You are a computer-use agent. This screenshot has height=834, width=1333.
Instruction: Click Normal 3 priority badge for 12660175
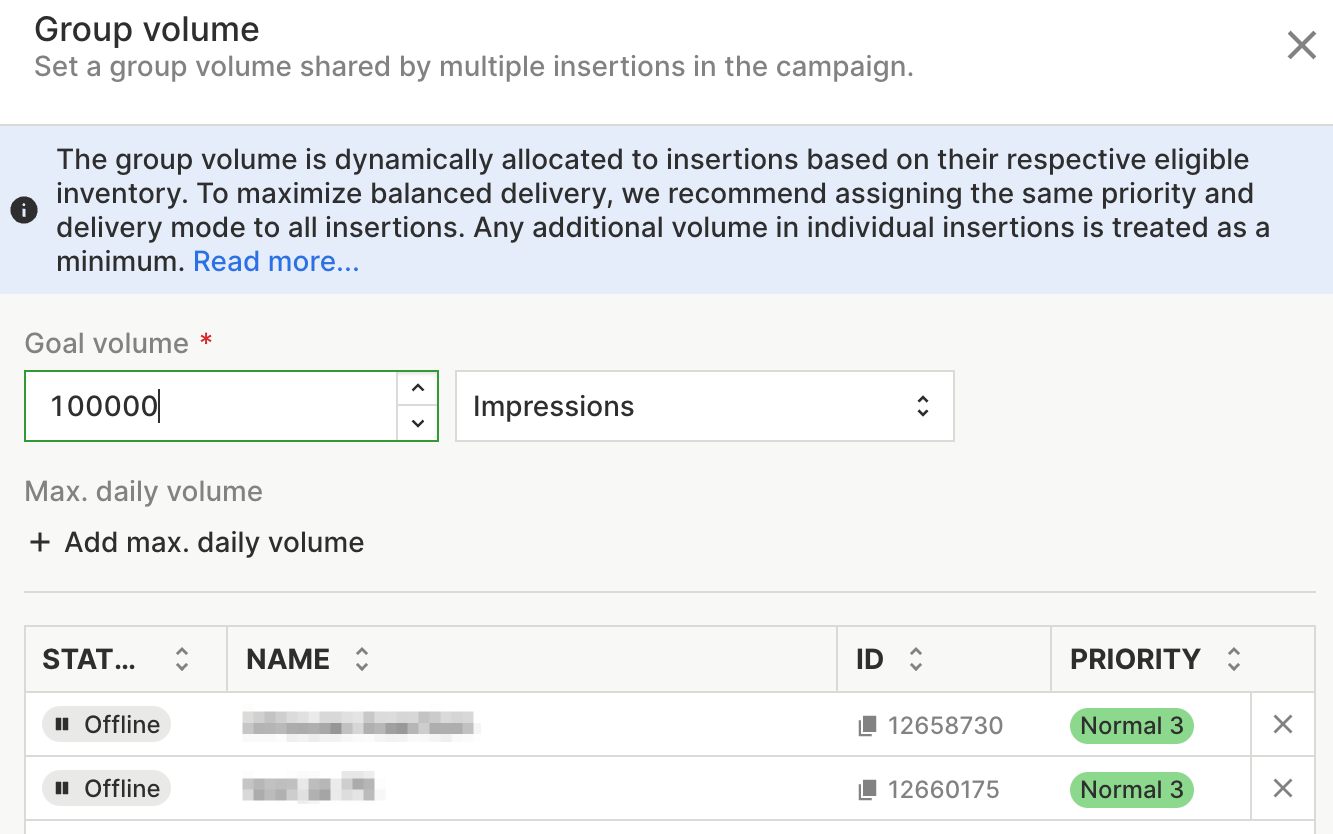[1131, 790]
